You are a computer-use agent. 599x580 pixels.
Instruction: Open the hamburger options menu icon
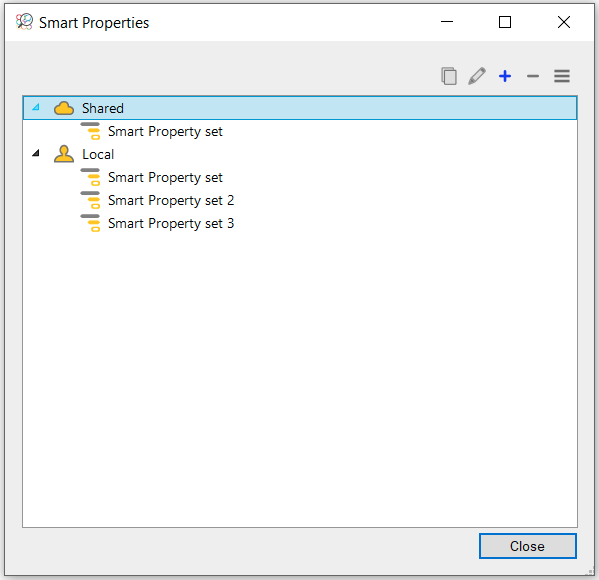562,76
